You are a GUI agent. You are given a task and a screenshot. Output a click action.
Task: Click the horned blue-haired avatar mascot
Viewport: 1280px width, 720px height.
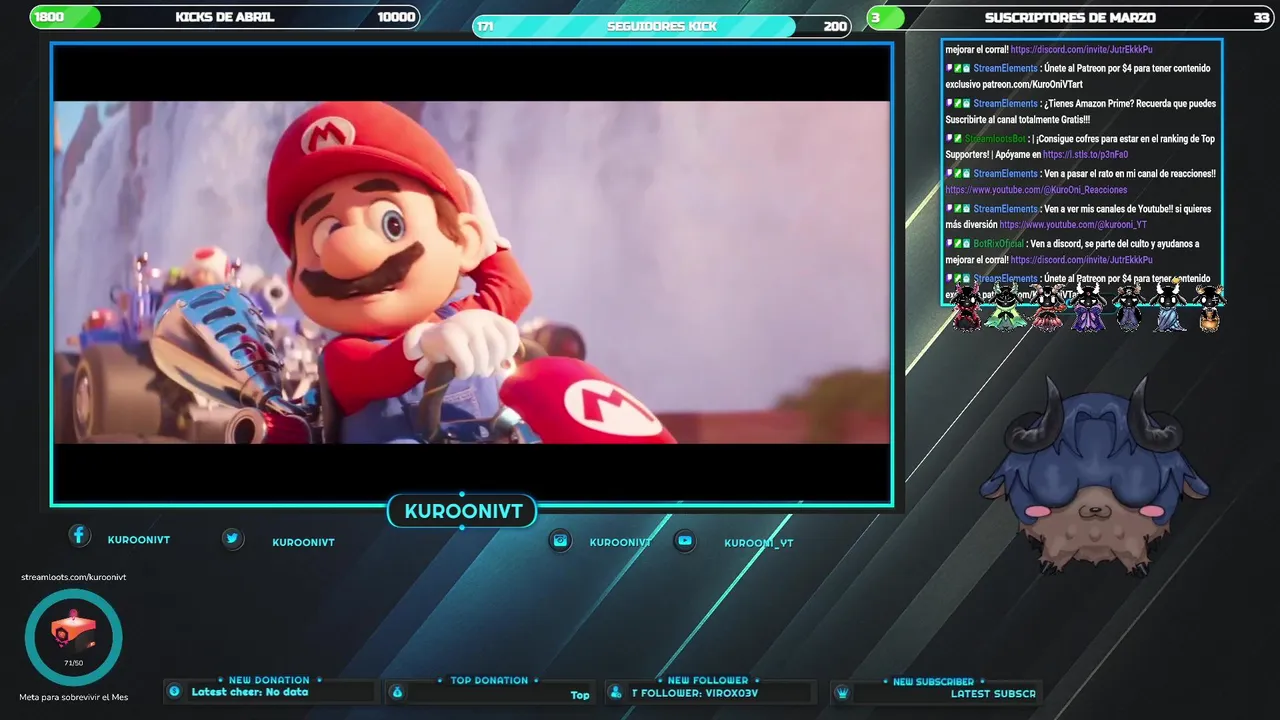click(x=1094, y=477)
